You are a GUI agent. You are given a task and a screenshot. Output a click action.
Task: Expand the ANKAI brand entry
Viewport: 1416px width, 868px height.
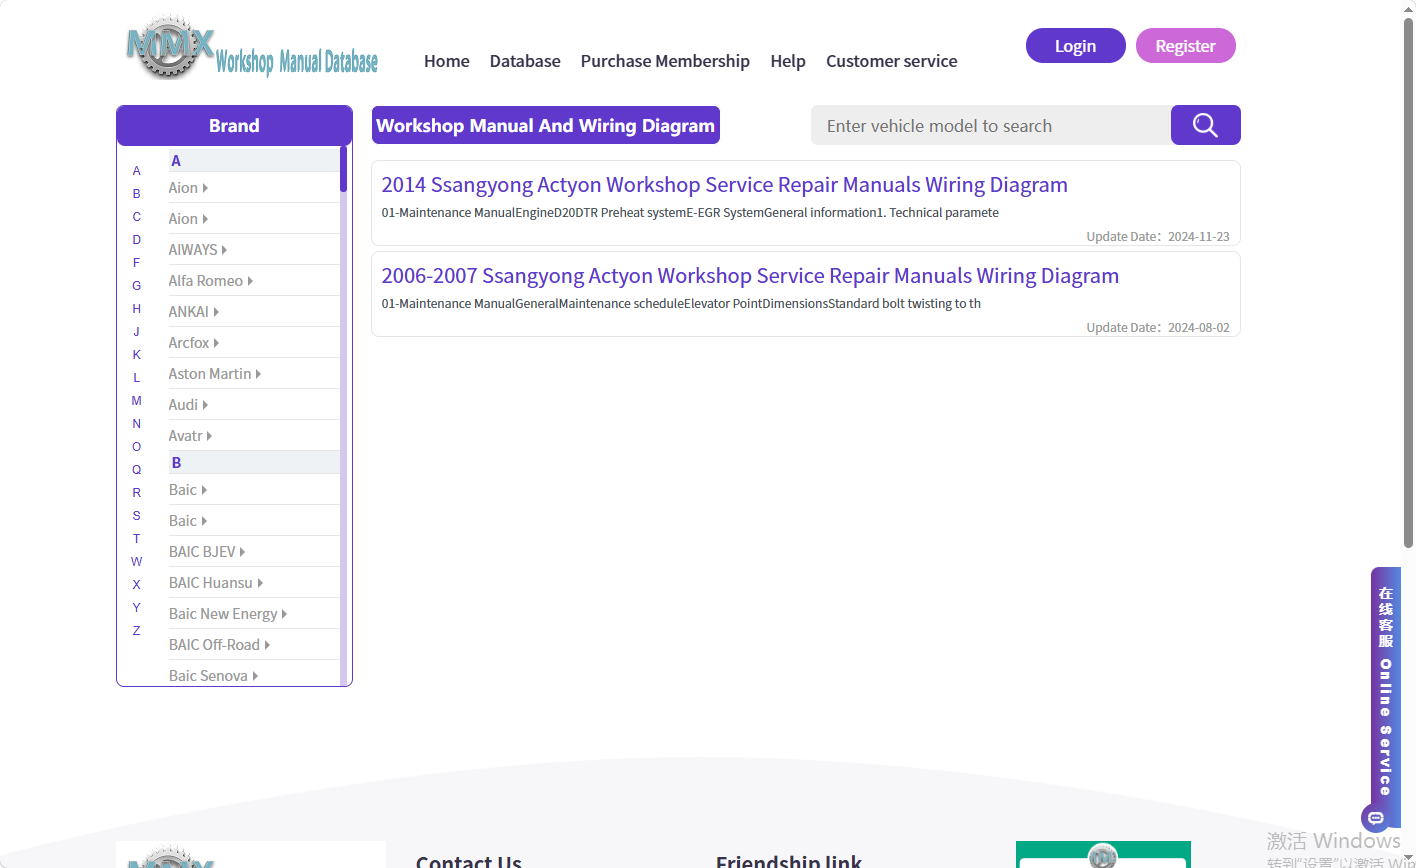click(194, 312)
